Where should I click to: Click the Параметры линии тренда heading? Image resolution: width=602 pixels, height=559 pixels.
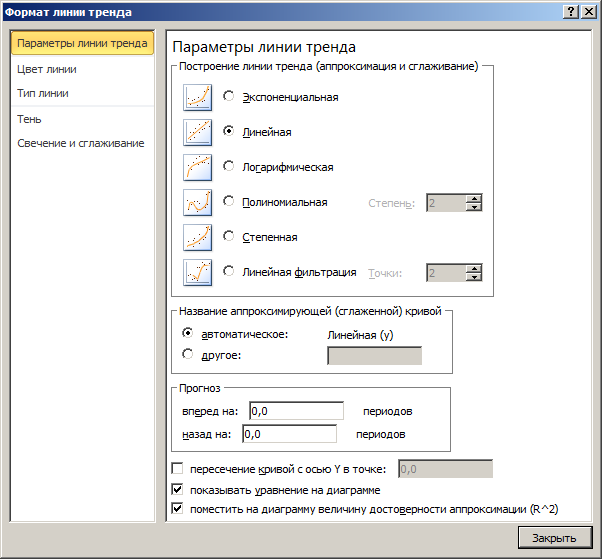point(264,47)
